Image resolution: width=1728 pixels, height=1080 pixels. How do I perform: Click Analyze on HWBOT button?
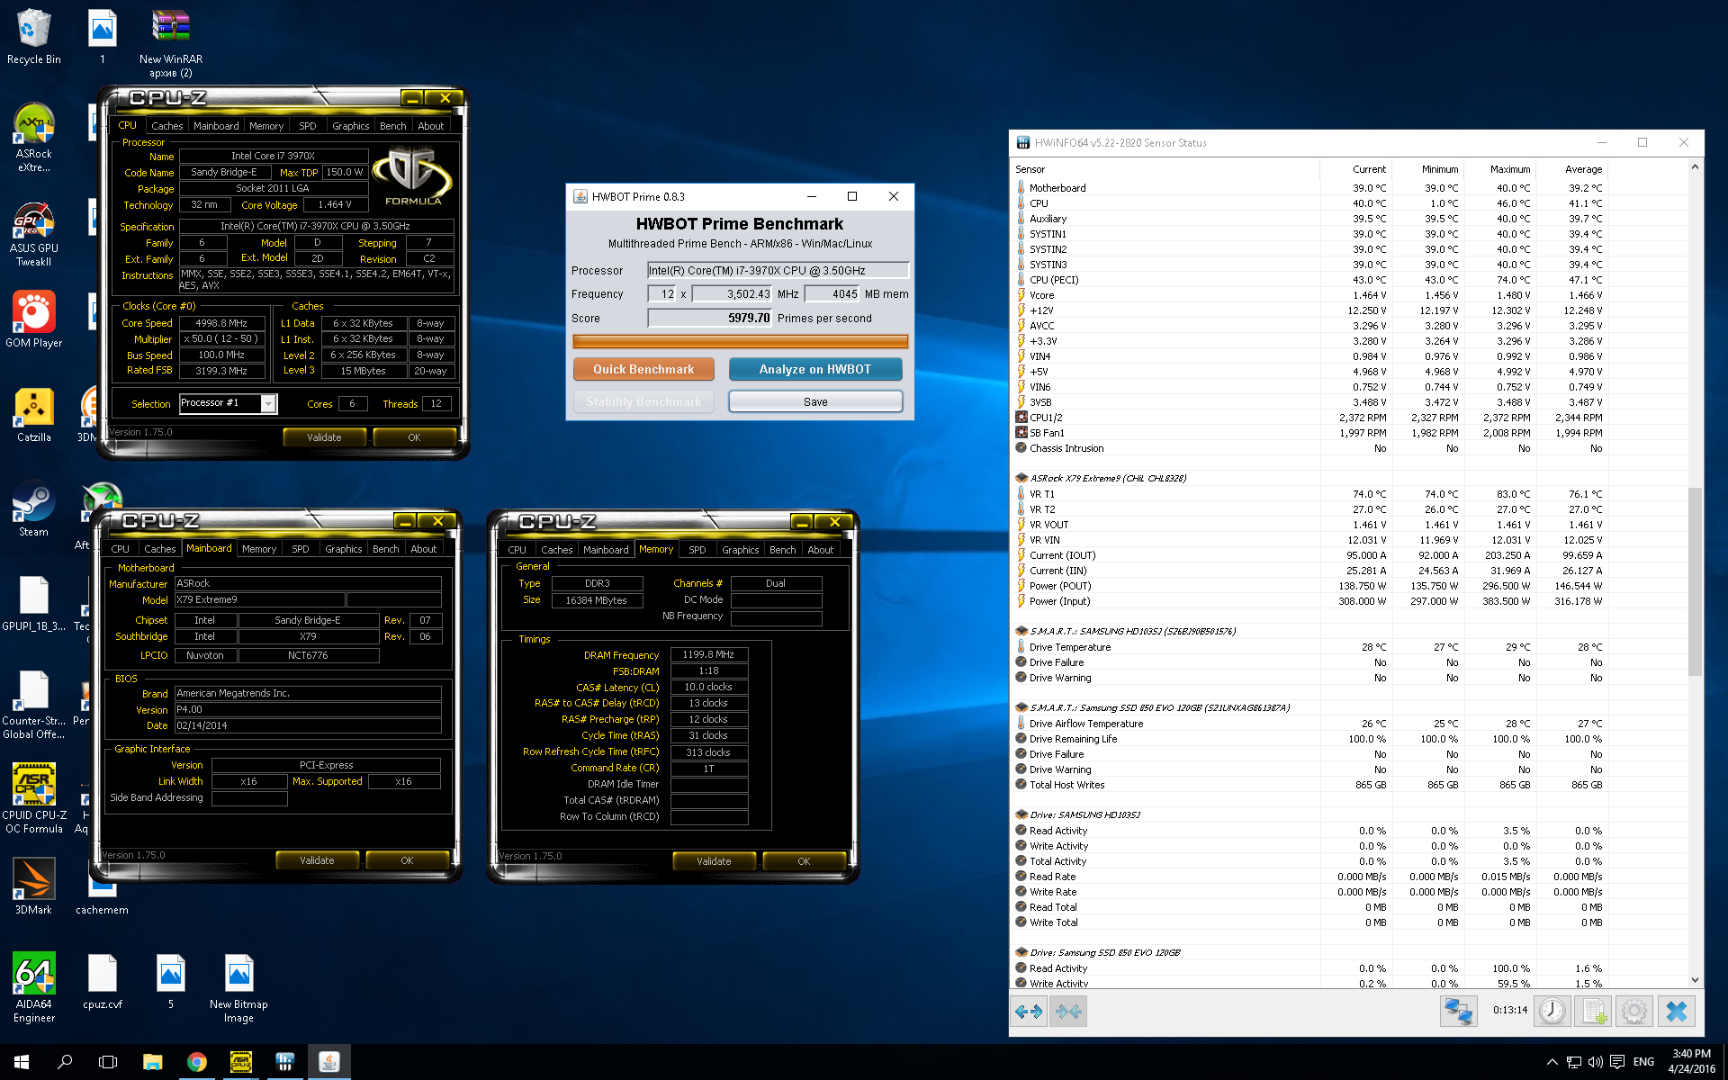[815, 369]
